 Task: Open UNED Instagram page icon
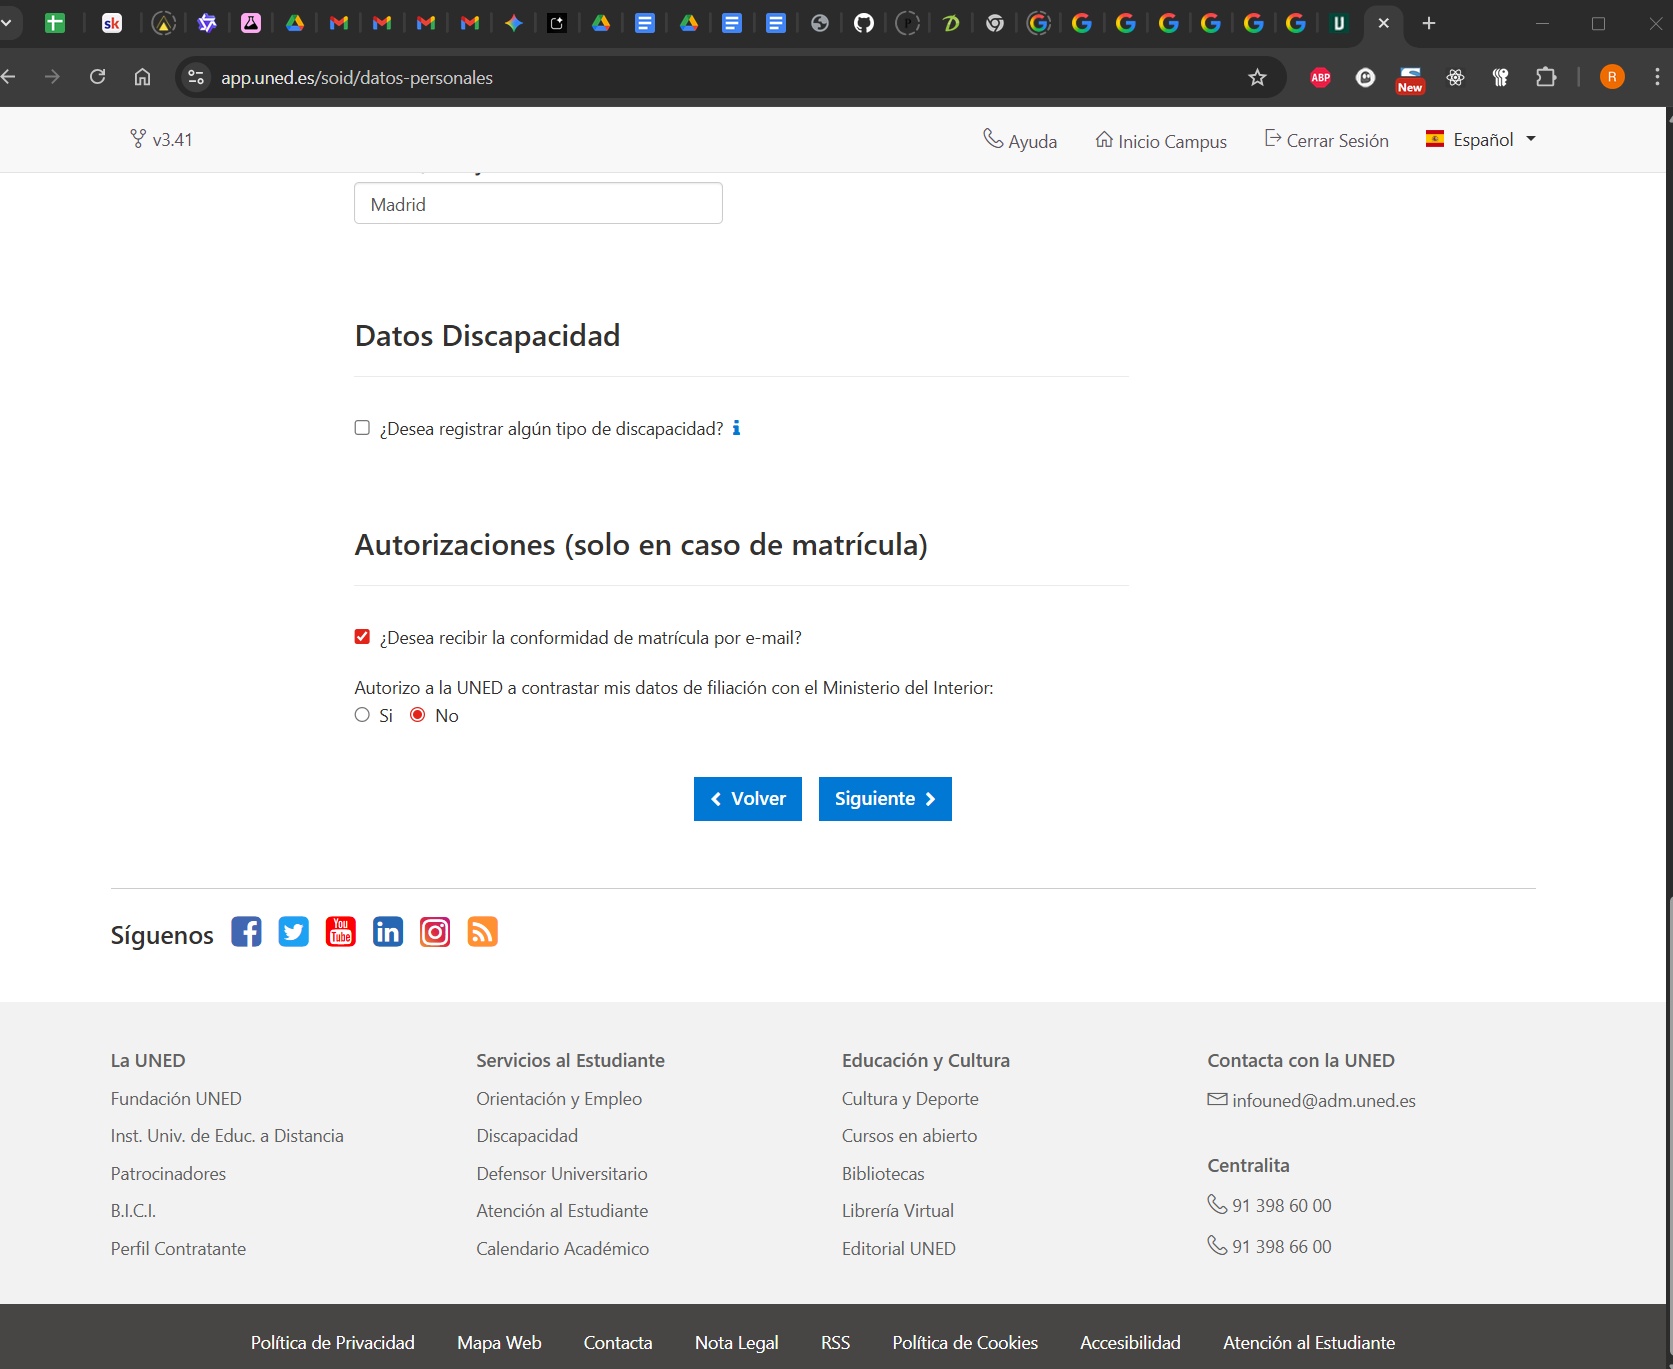tap(435, 932)
